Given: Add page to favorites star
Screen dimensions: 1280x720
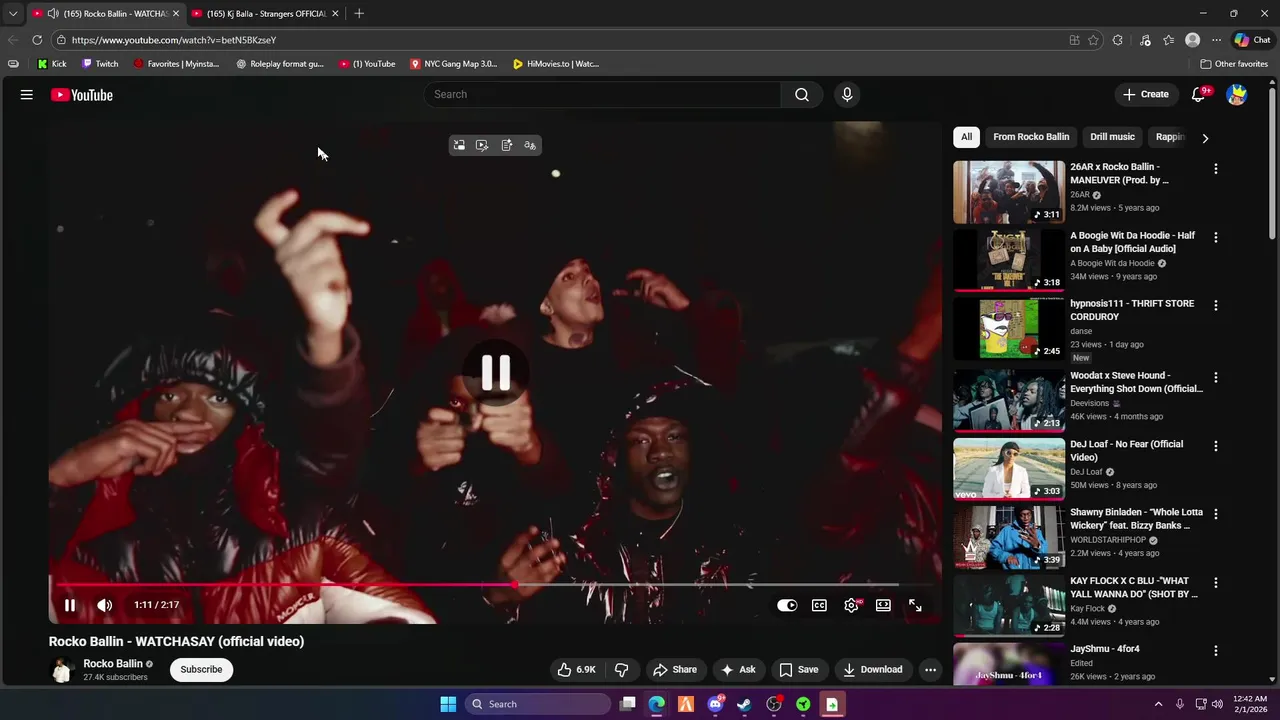Looking at the screenshot, I should [1093, 40].
